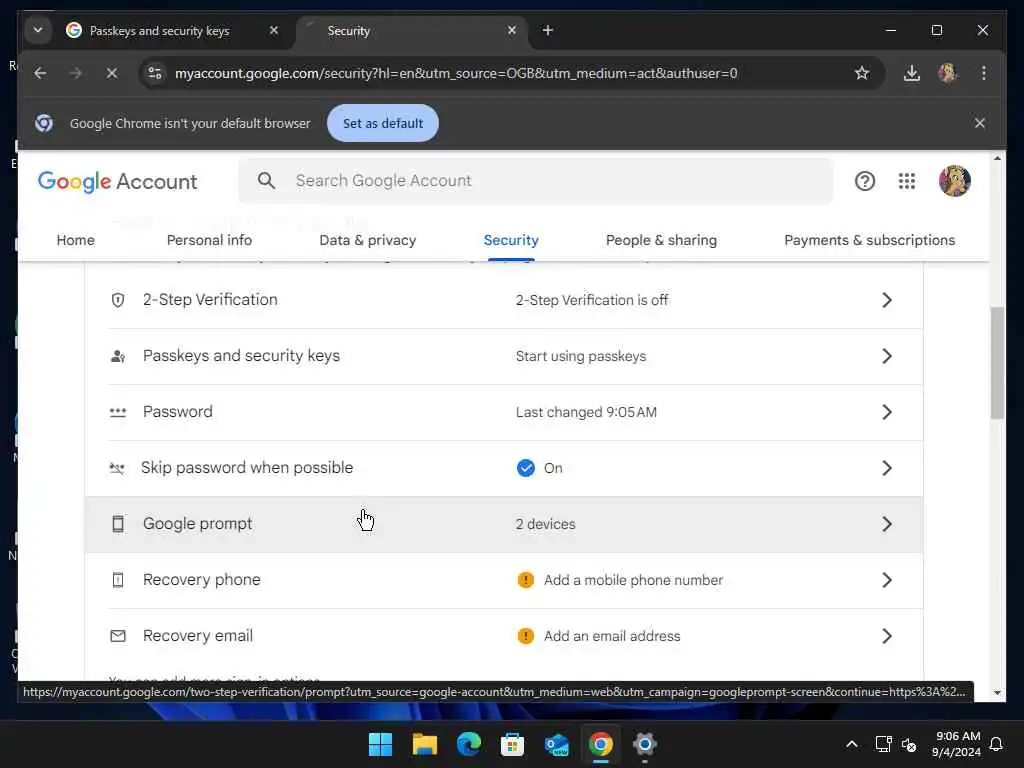Open Outlook from the taskbar
Image resolution: width=1024 pixels, height=768 pixels.
click(x=556, y=744)
